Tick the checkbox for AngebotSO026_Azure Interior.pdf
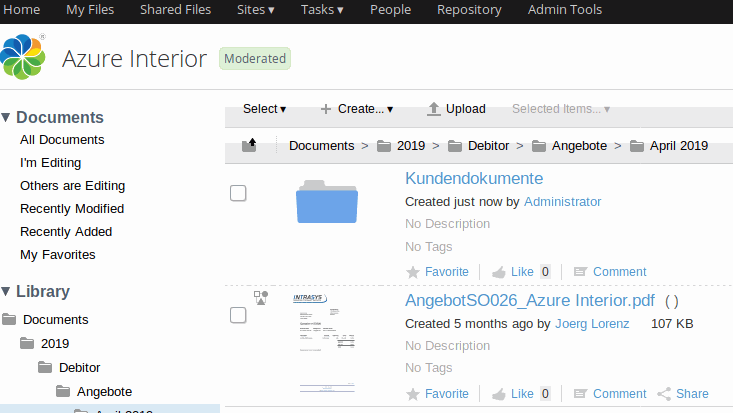The width and height of the screenshot is (733, 413). tap(238, 315)
